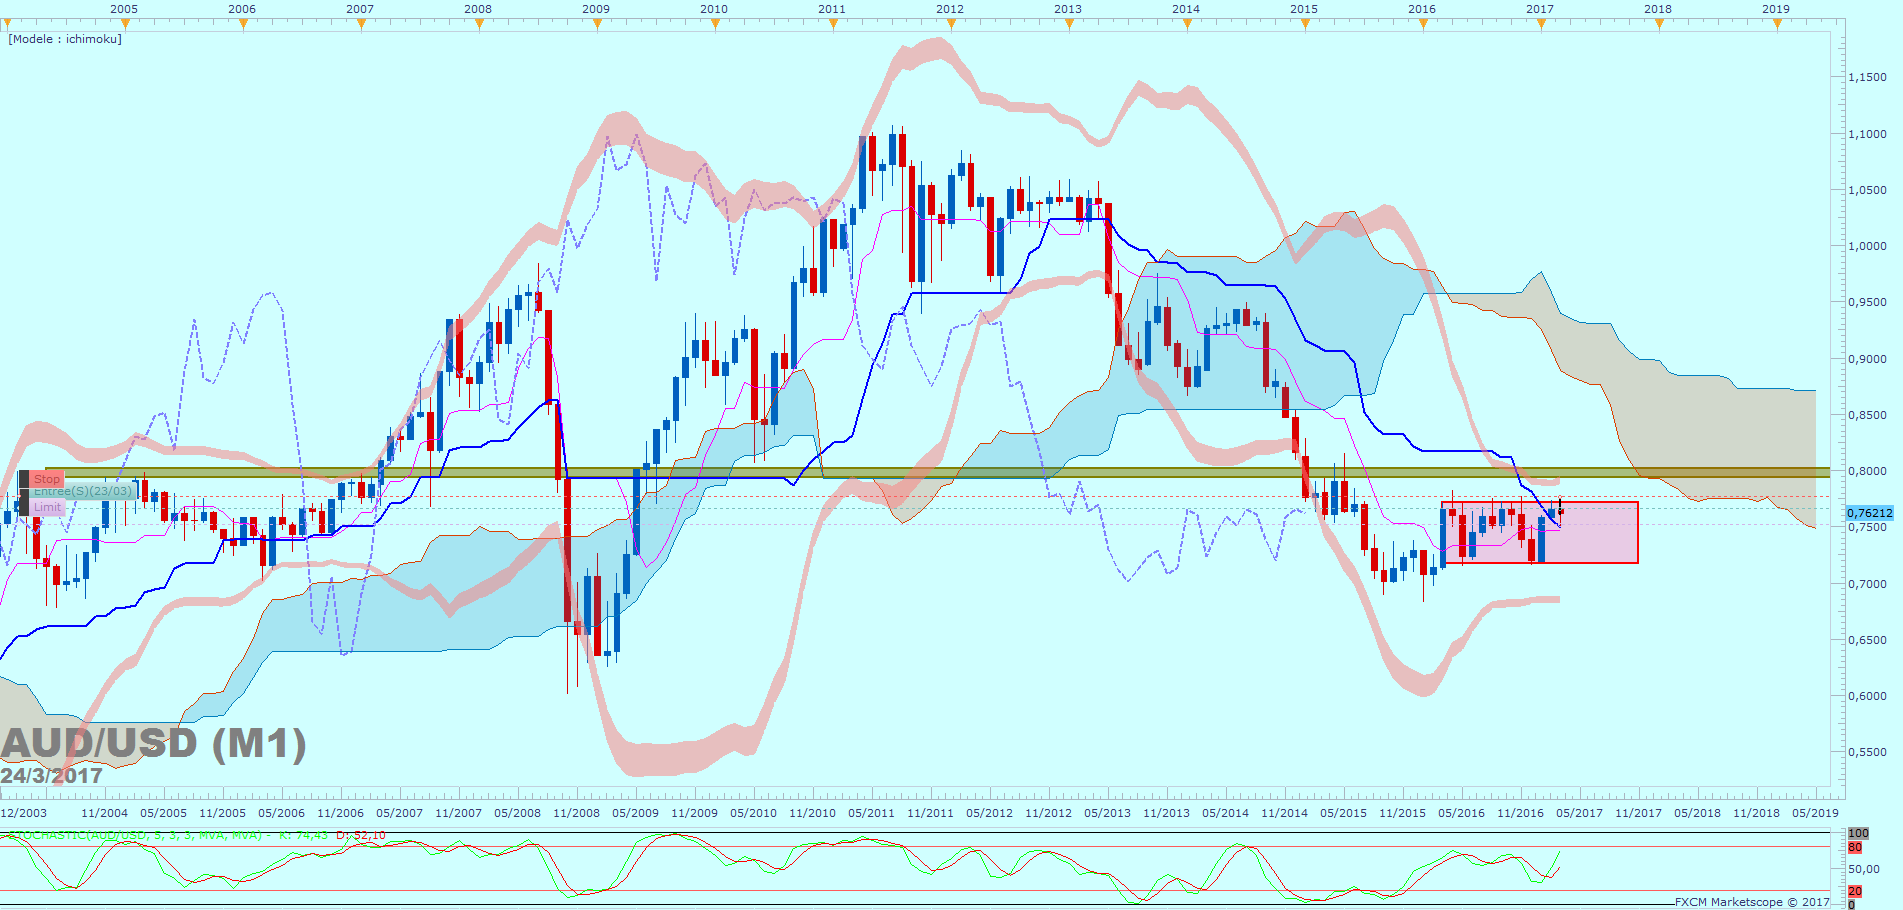Click the stochastic D: 52,10 value
The width and height of the screenshot is (1903, 910).
[x=361, y=835]
